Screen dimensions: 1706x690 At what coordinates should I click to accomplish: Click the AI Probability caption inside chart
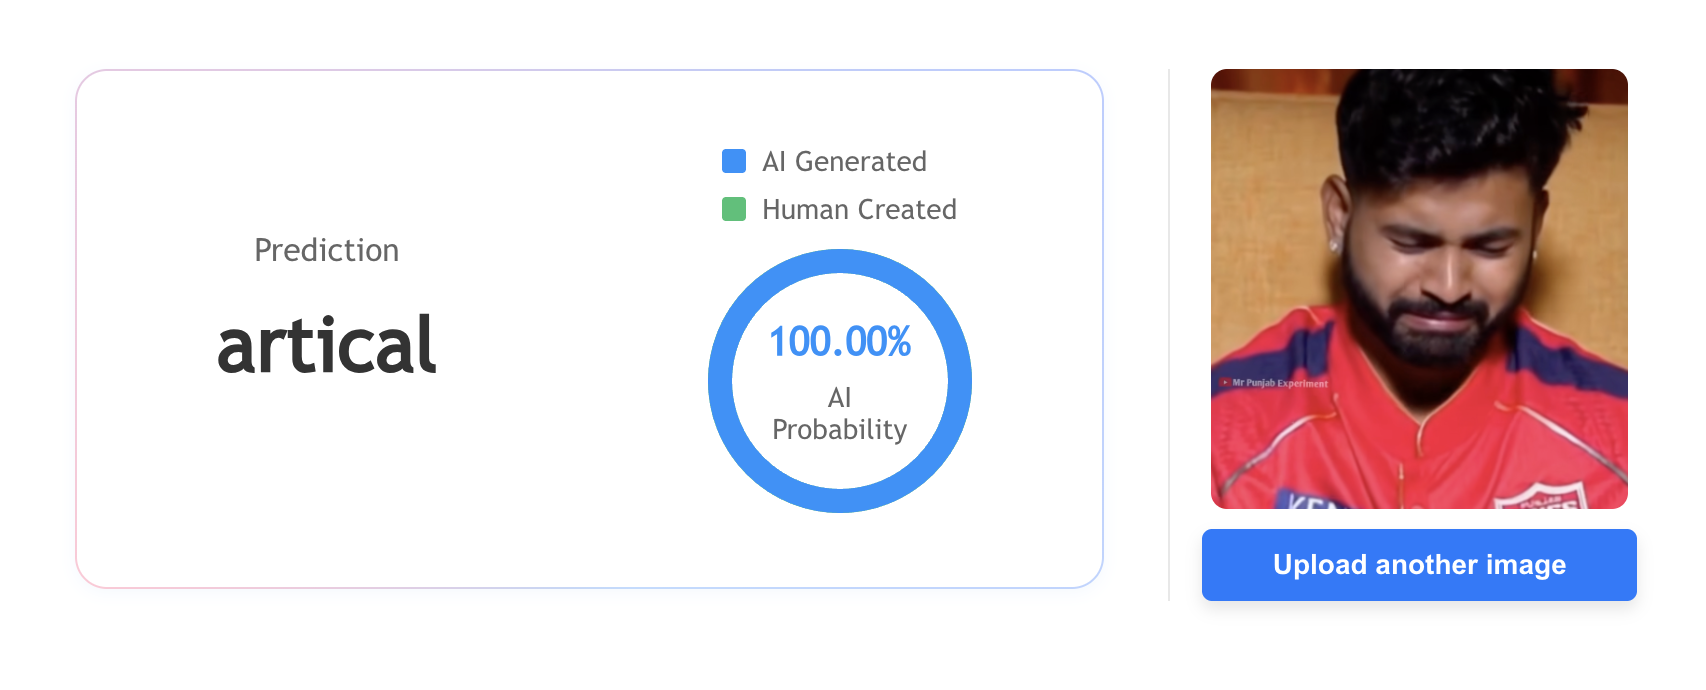pyautogui.click(x=840, y=413)
